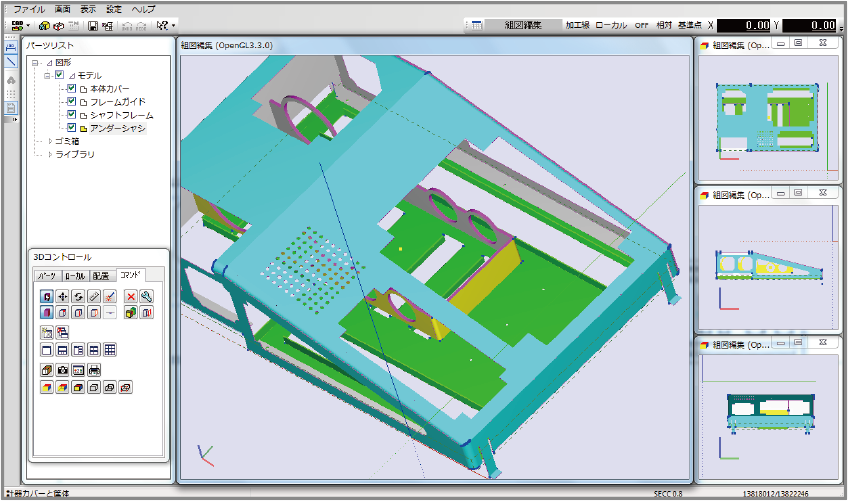Click the help pointer question mark icon
This screenshot has height=501, width=848.
162,25
